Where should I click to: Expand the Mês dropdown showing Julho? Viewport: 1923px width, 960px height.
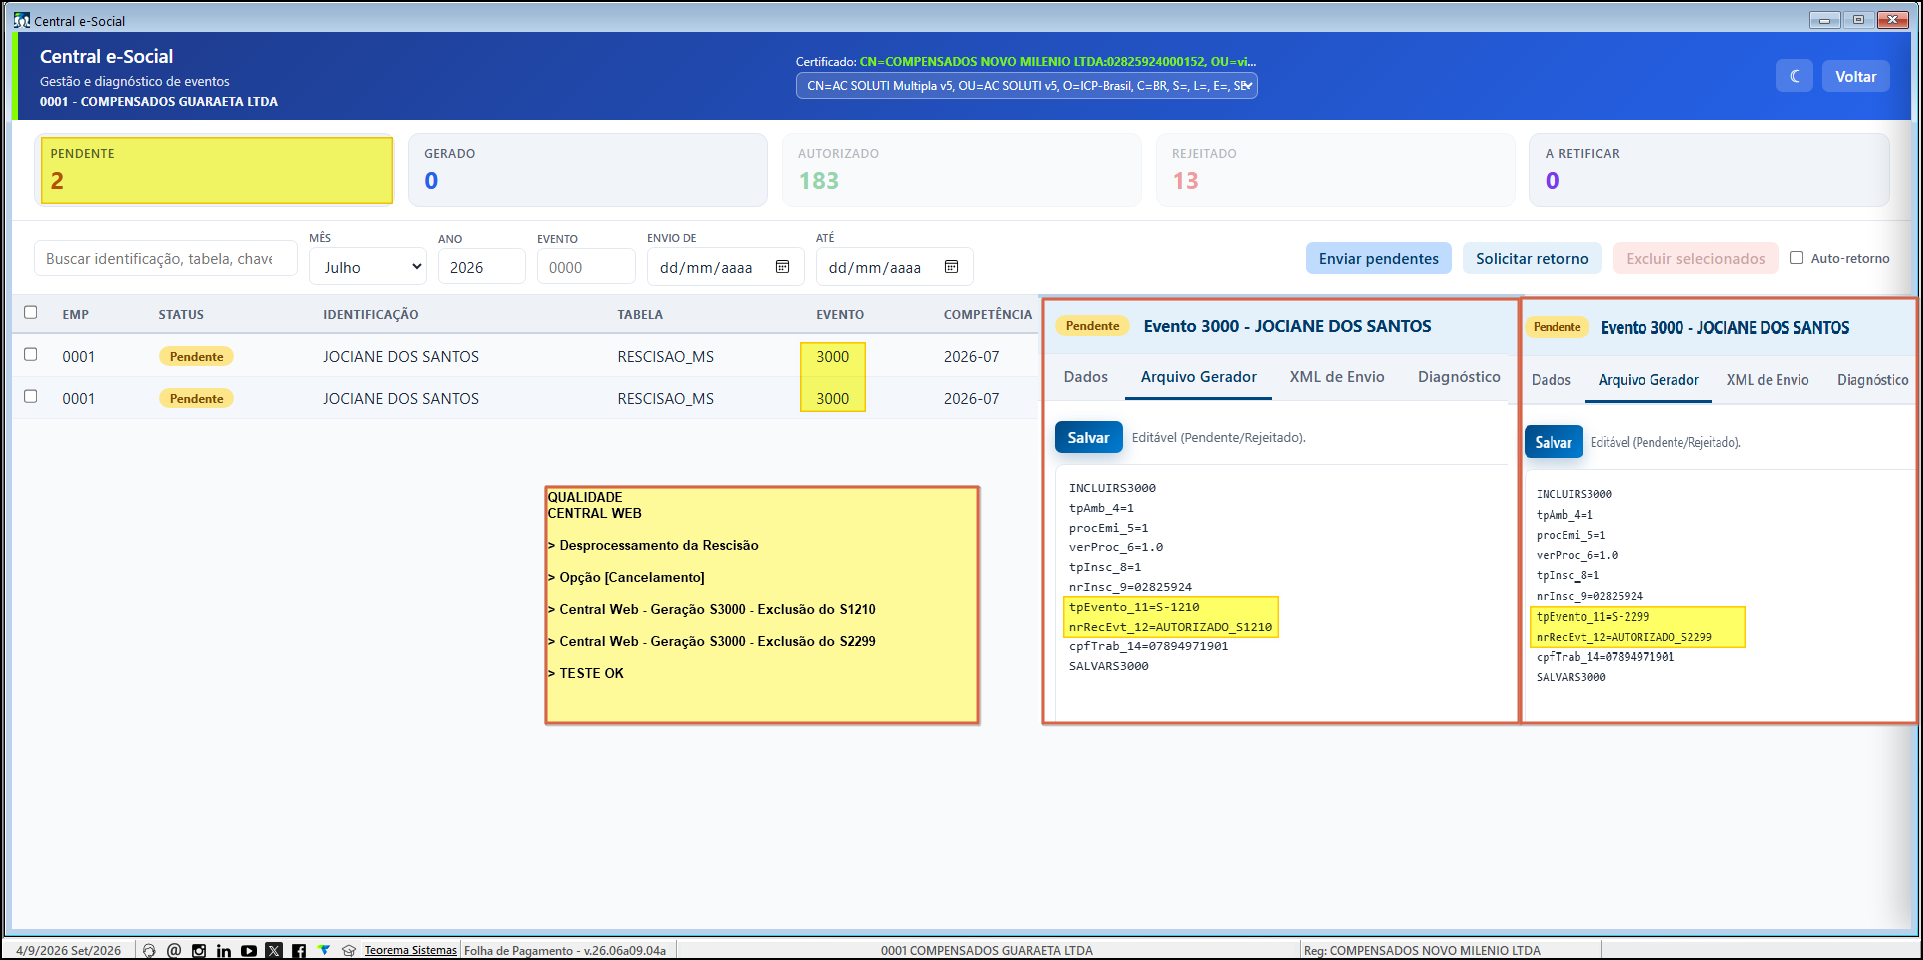[x=368, y=267]
